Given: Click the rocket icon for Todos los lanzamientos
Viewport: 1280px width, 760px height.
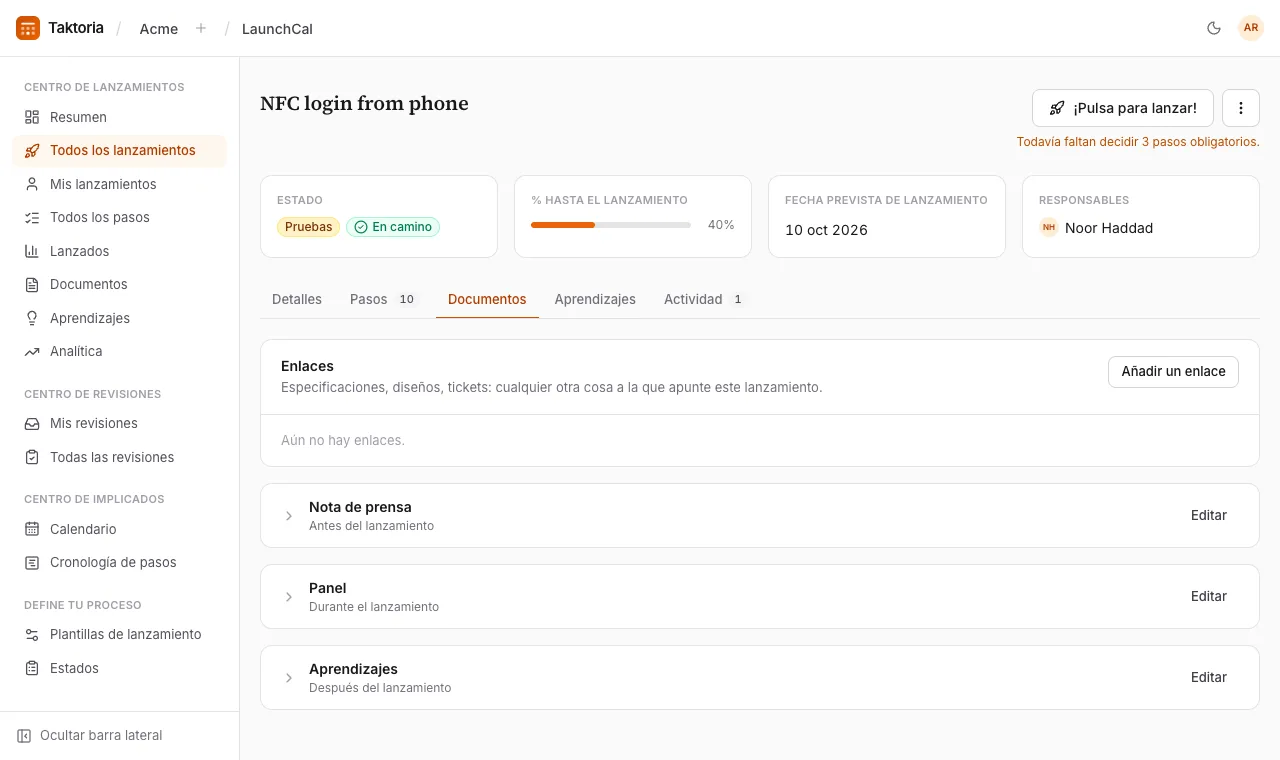Looking at the screenshot, I should (32, 151).
